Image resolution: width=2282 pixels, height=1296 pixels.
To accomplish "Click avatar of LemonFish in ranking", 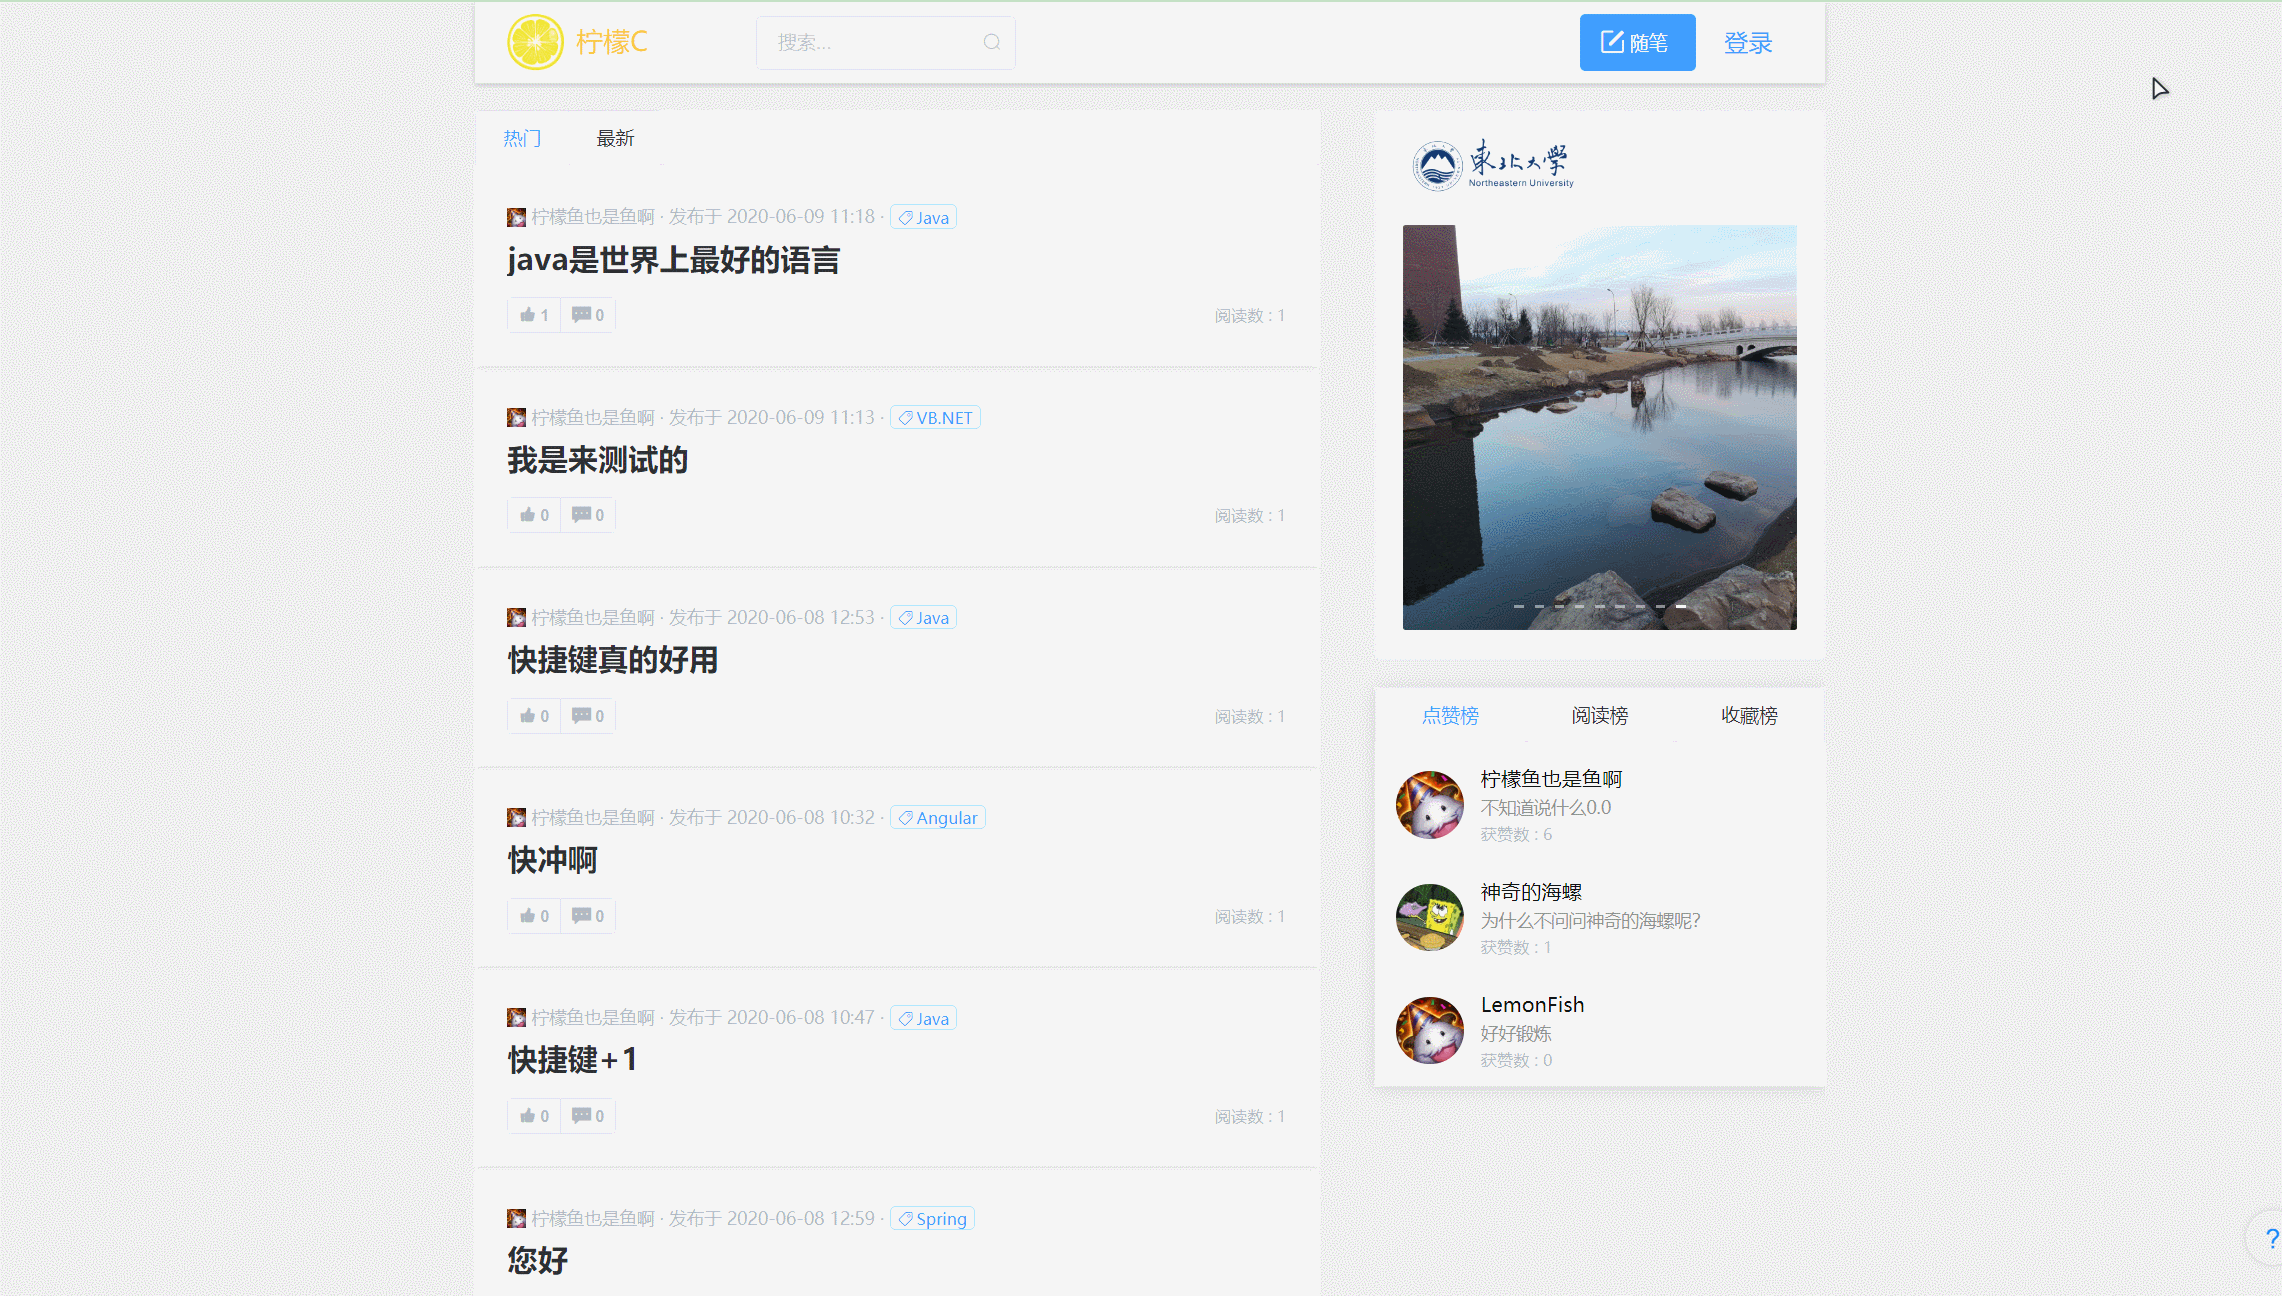I will (1430, 1030).
